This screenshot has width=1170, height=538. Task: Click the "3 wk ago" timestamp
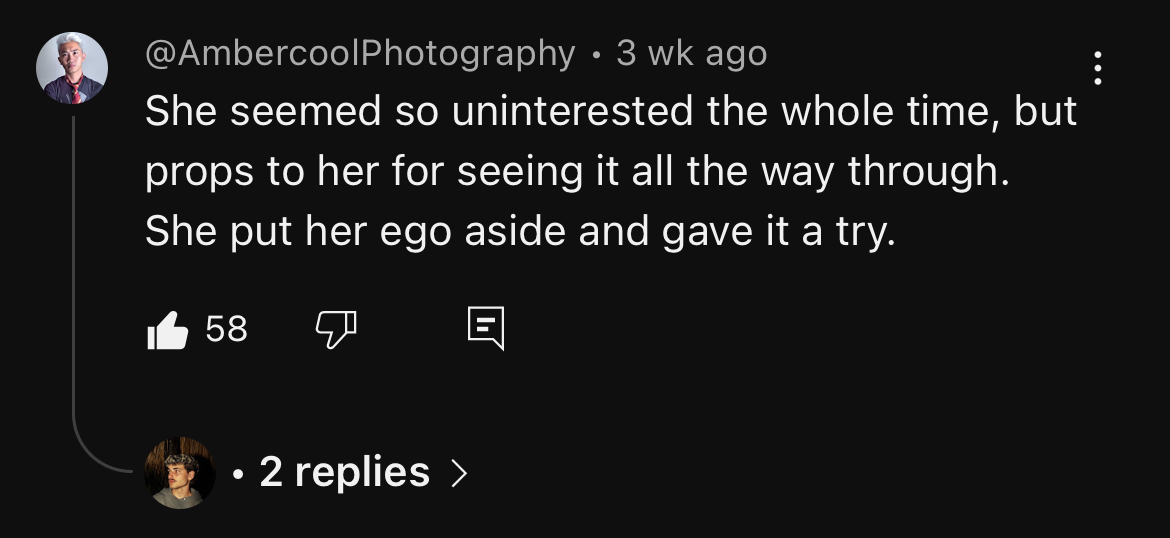tap(691, 53)
